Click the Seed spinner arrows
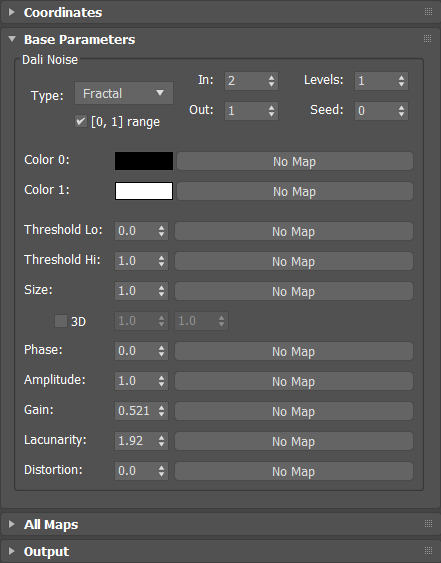 [401, 111]
